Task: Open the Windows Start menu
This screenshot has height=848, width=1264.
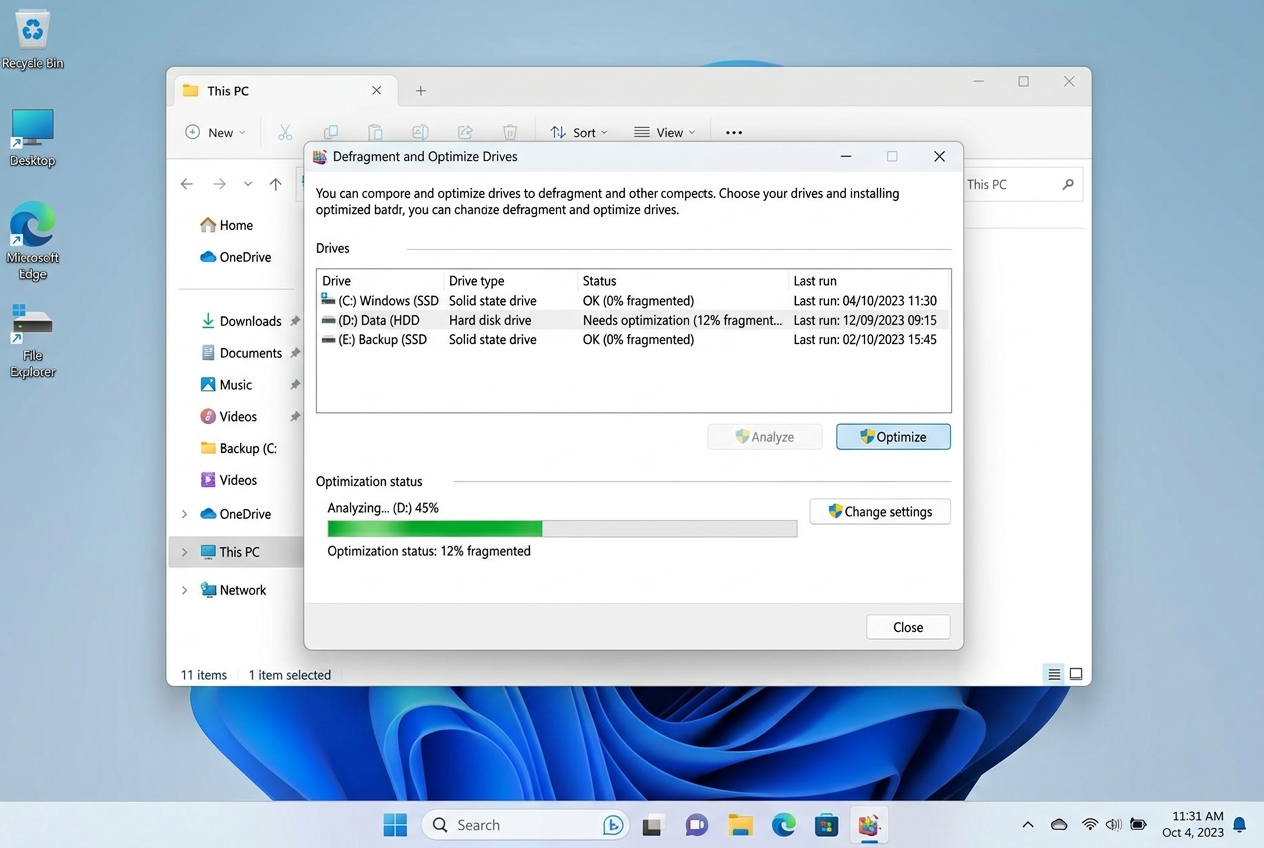Action: 395,825
